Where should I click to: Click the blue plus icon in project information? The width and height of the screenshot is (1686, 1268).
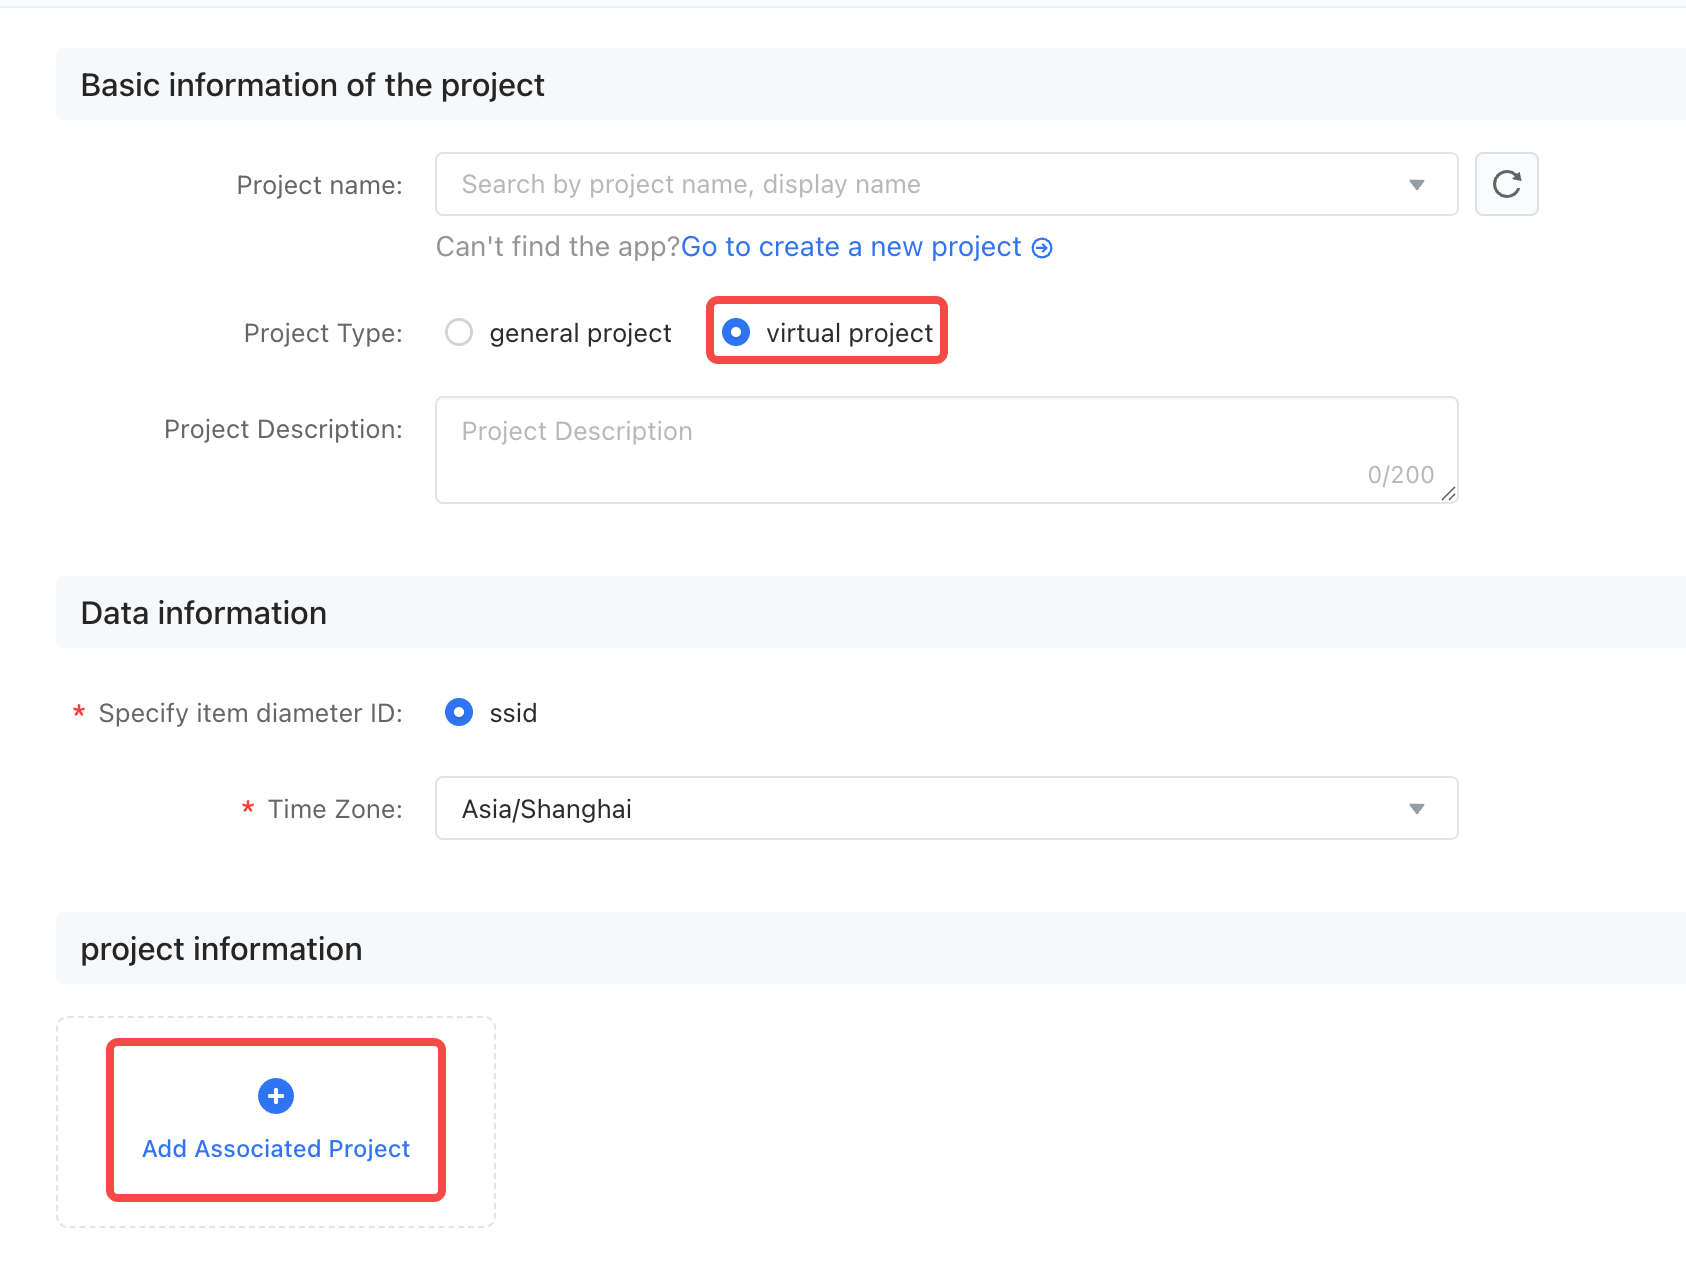[x=276, y=1096]
